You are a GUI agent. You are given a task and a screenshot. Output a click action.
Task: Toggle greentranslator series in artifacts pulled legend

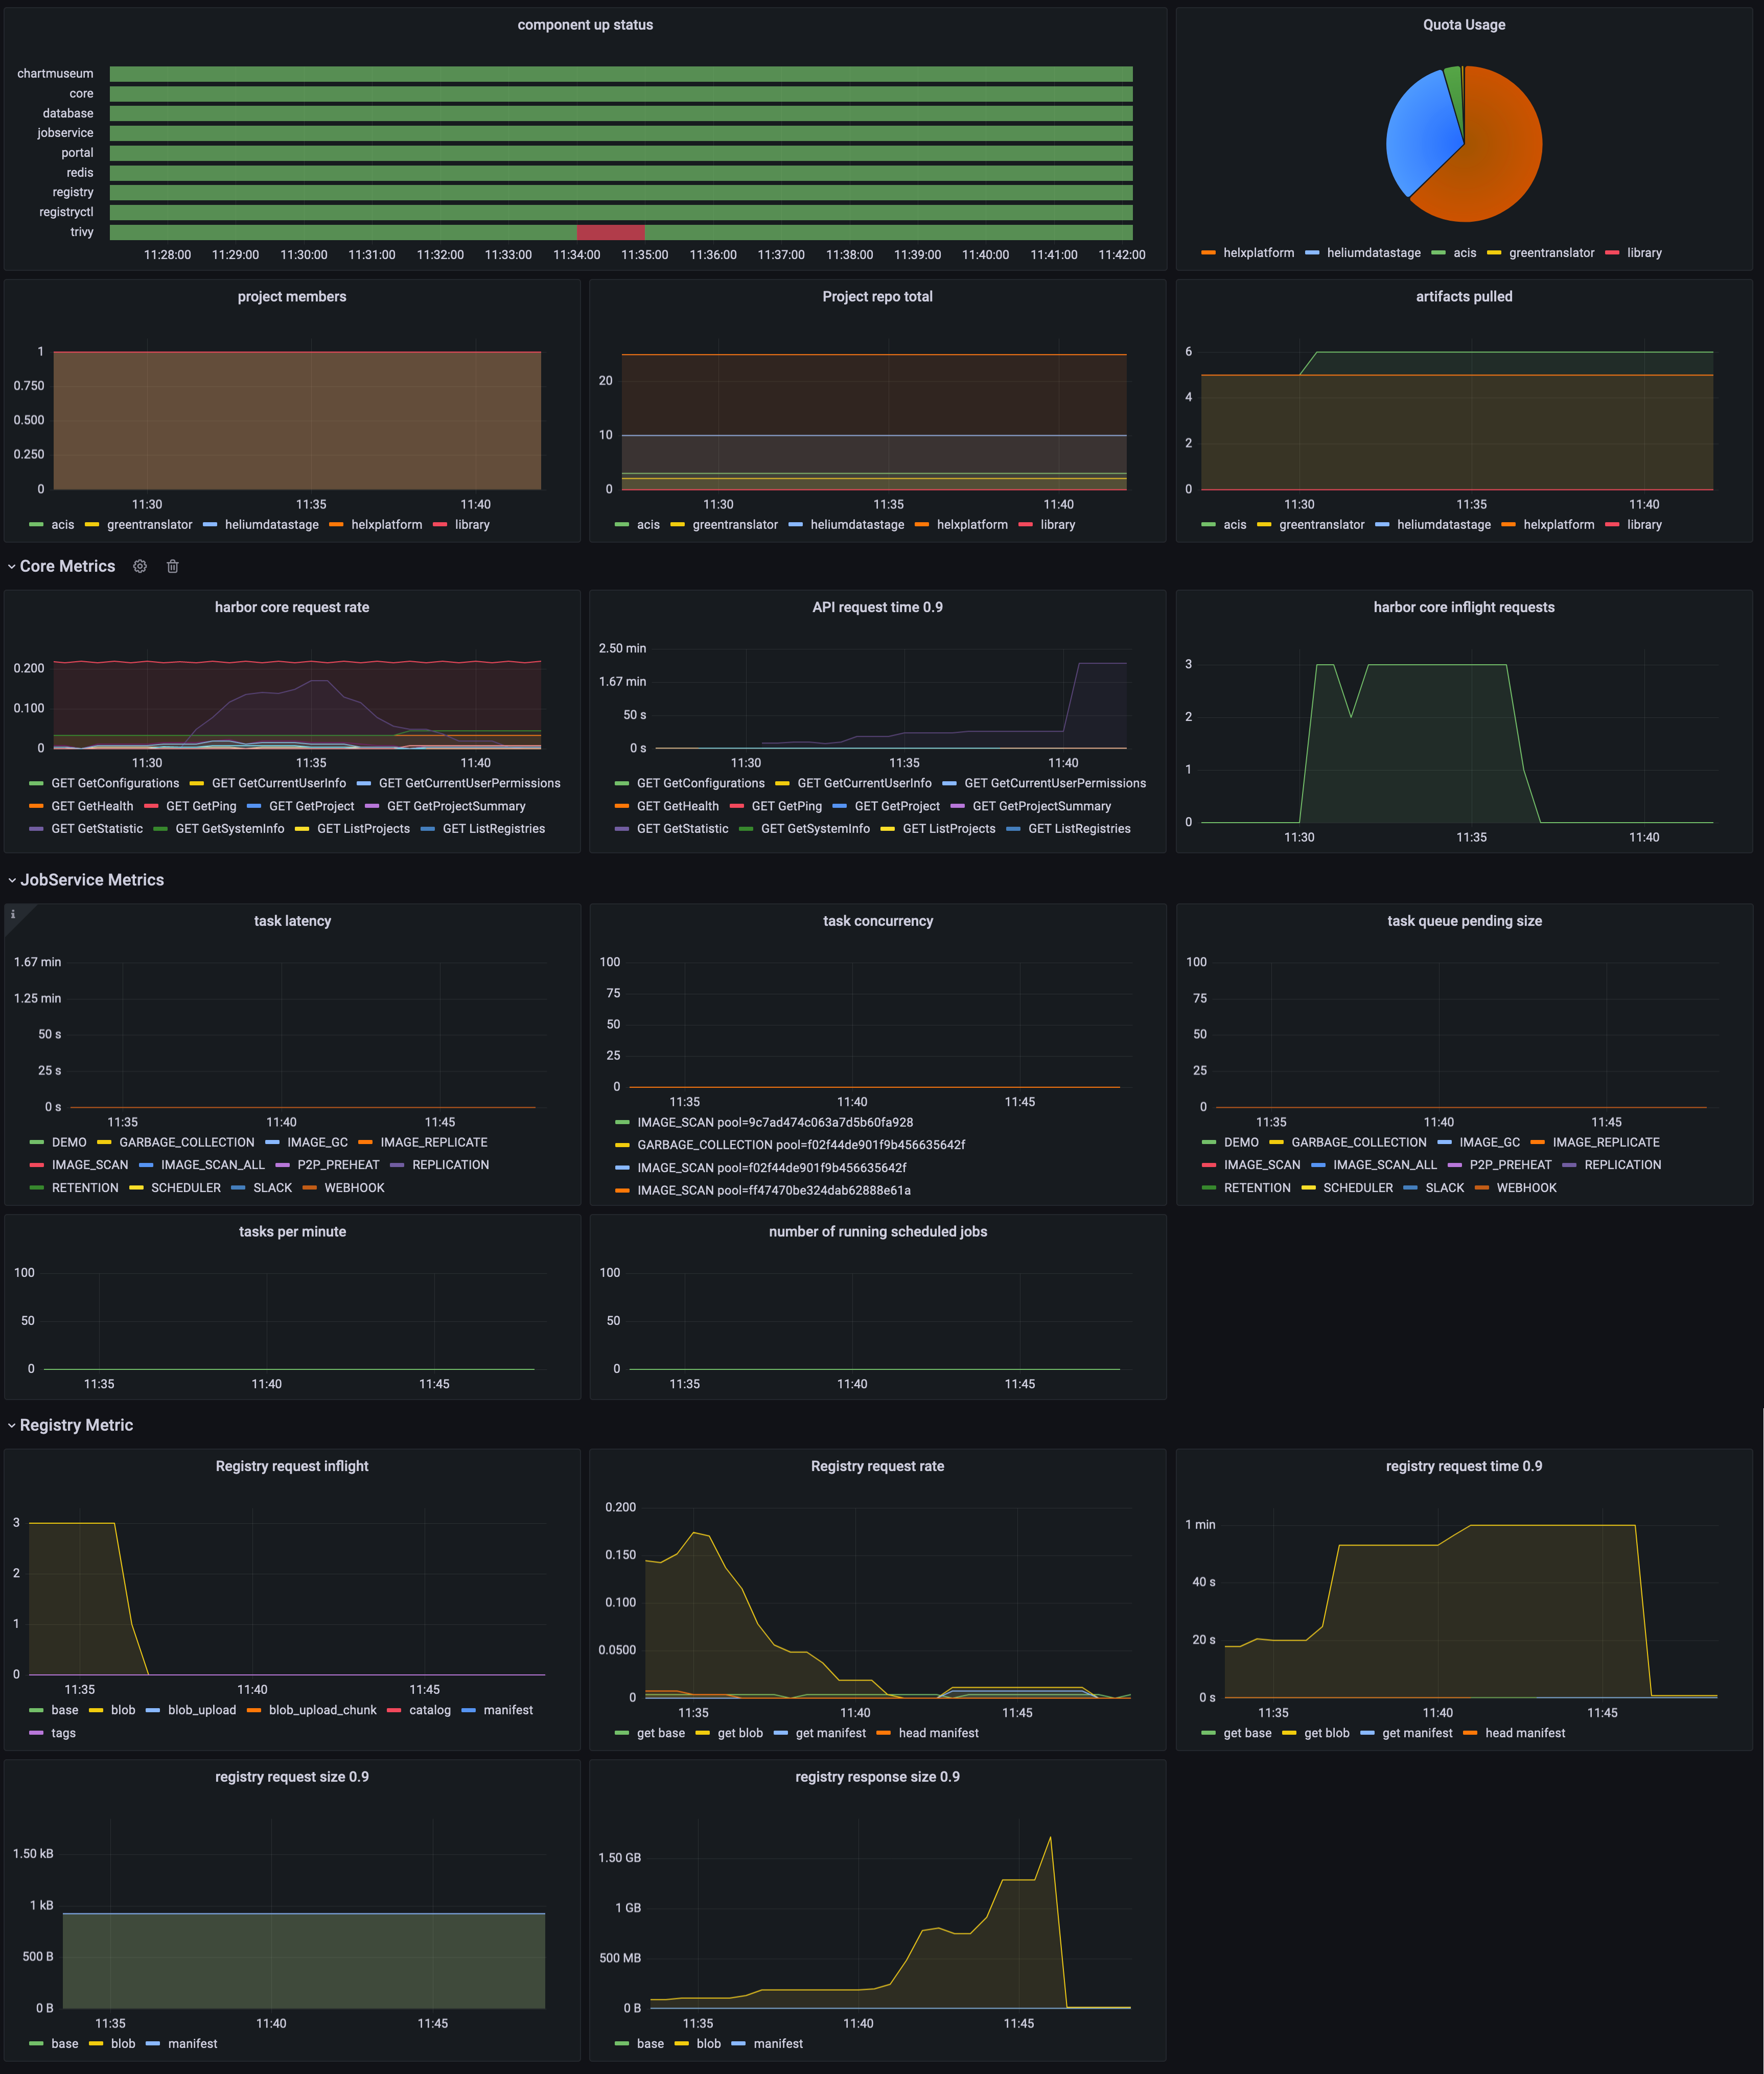point(1321,525)
